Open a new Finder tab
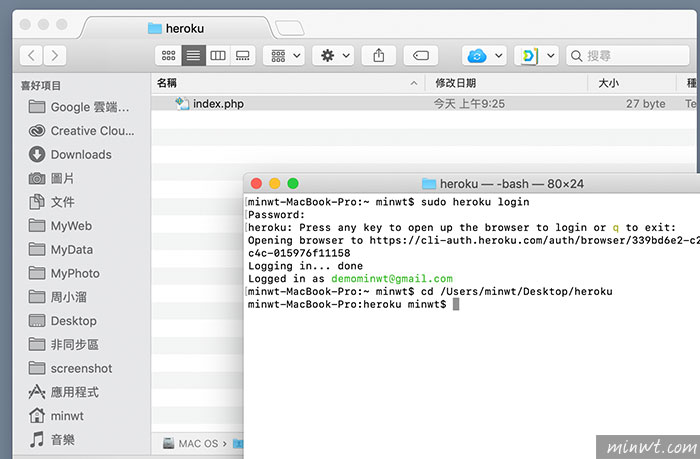 point(289,28)
